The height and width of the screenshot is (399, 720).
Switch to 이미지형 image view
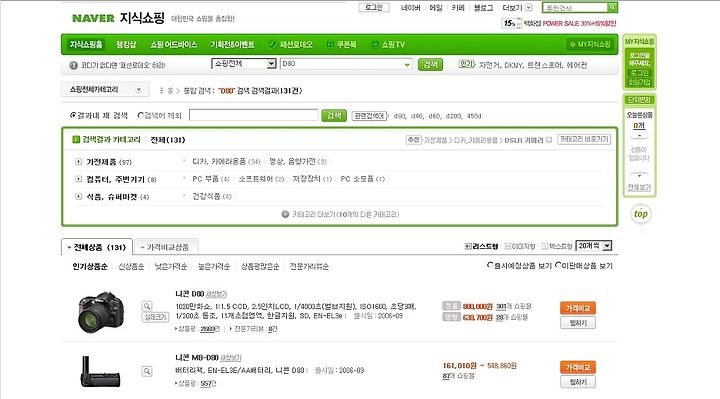520,247
